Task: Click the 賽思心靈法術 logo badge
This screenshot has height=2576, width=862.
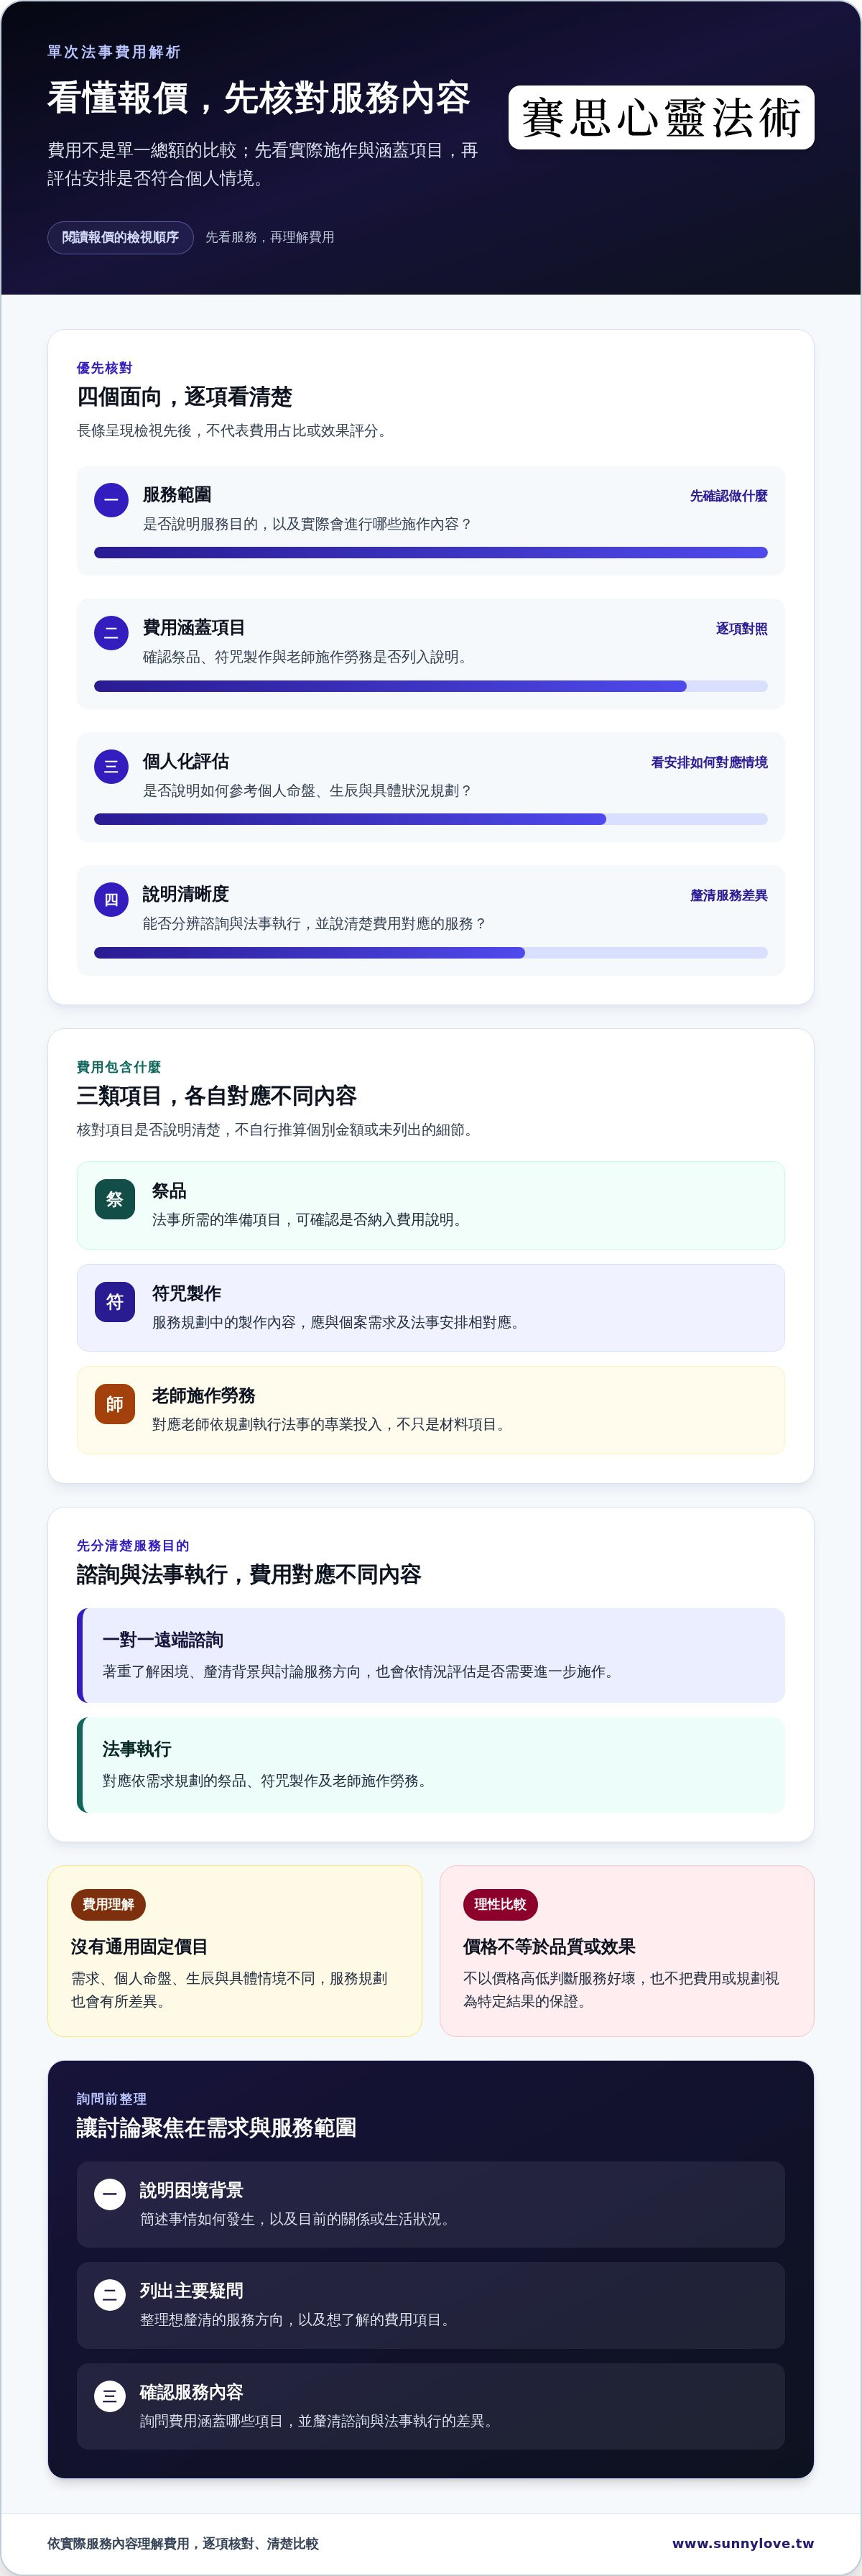Action: 661,118
